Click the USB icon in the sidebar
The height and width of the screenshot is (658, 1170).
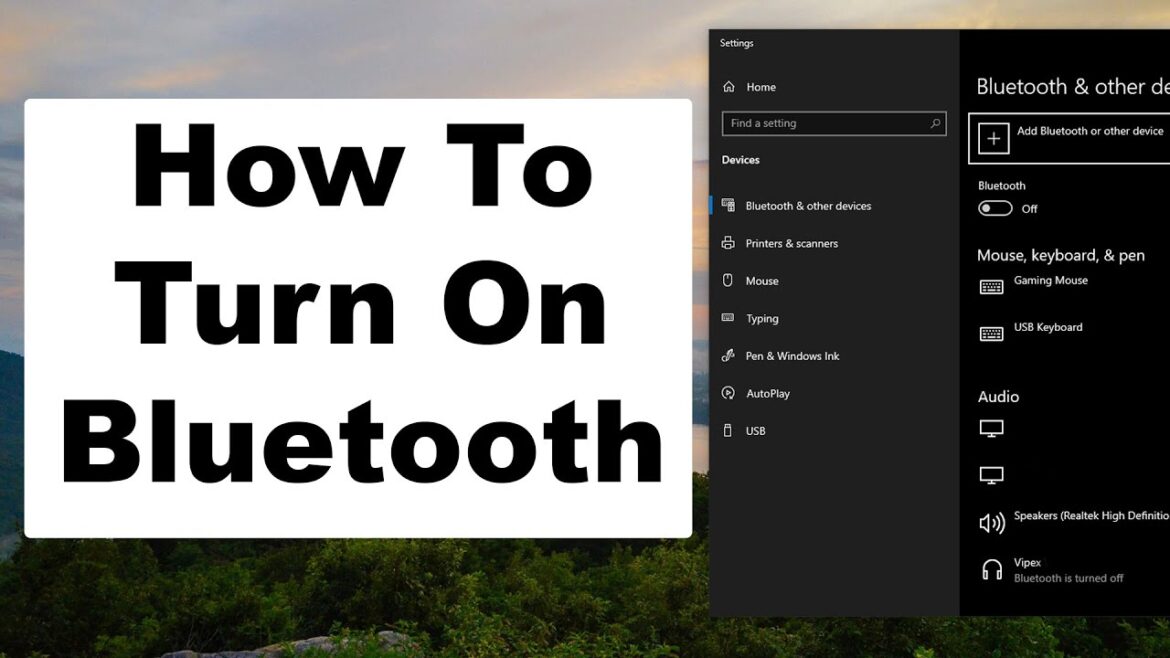(x=729, y=430)
